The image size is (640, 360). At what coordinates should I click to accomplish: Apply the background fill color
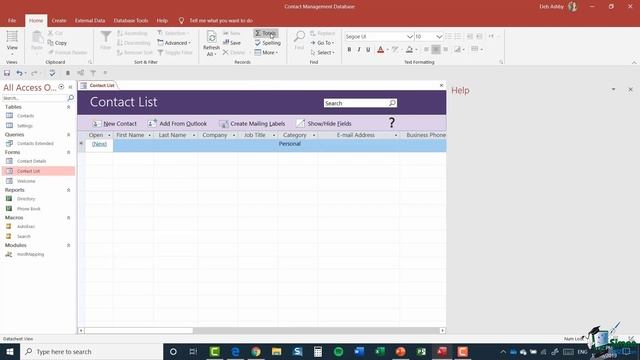(409, 49)
